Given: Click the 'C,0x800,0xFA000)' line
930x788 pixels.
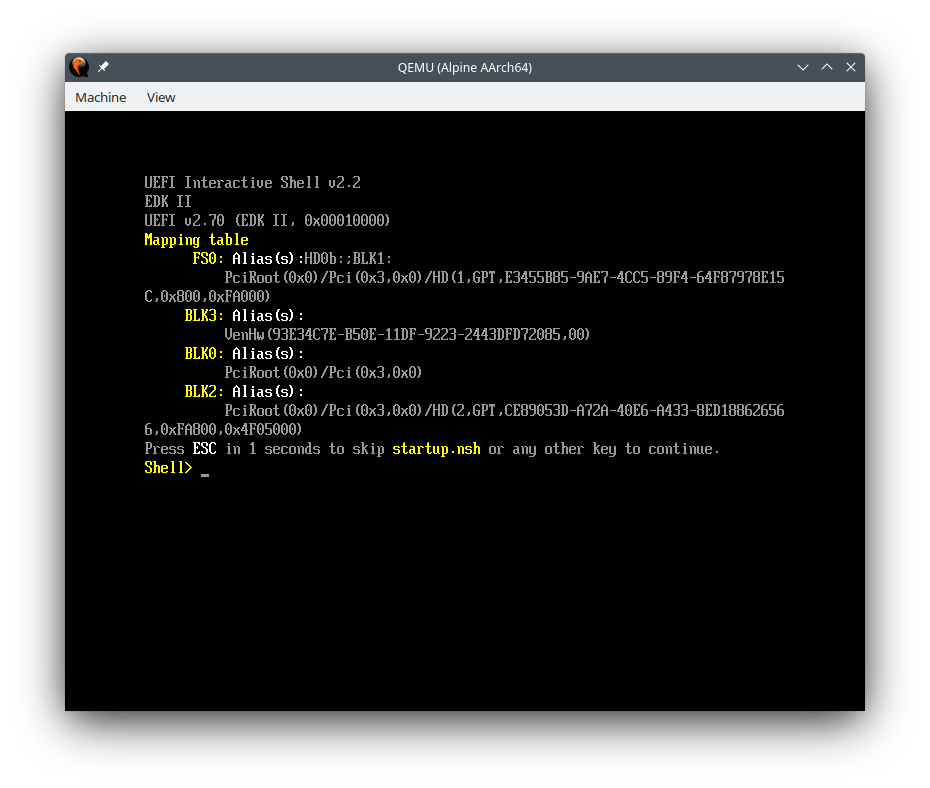Looking at the screenshot, I should pyautogui.click(x=207, y=296).
